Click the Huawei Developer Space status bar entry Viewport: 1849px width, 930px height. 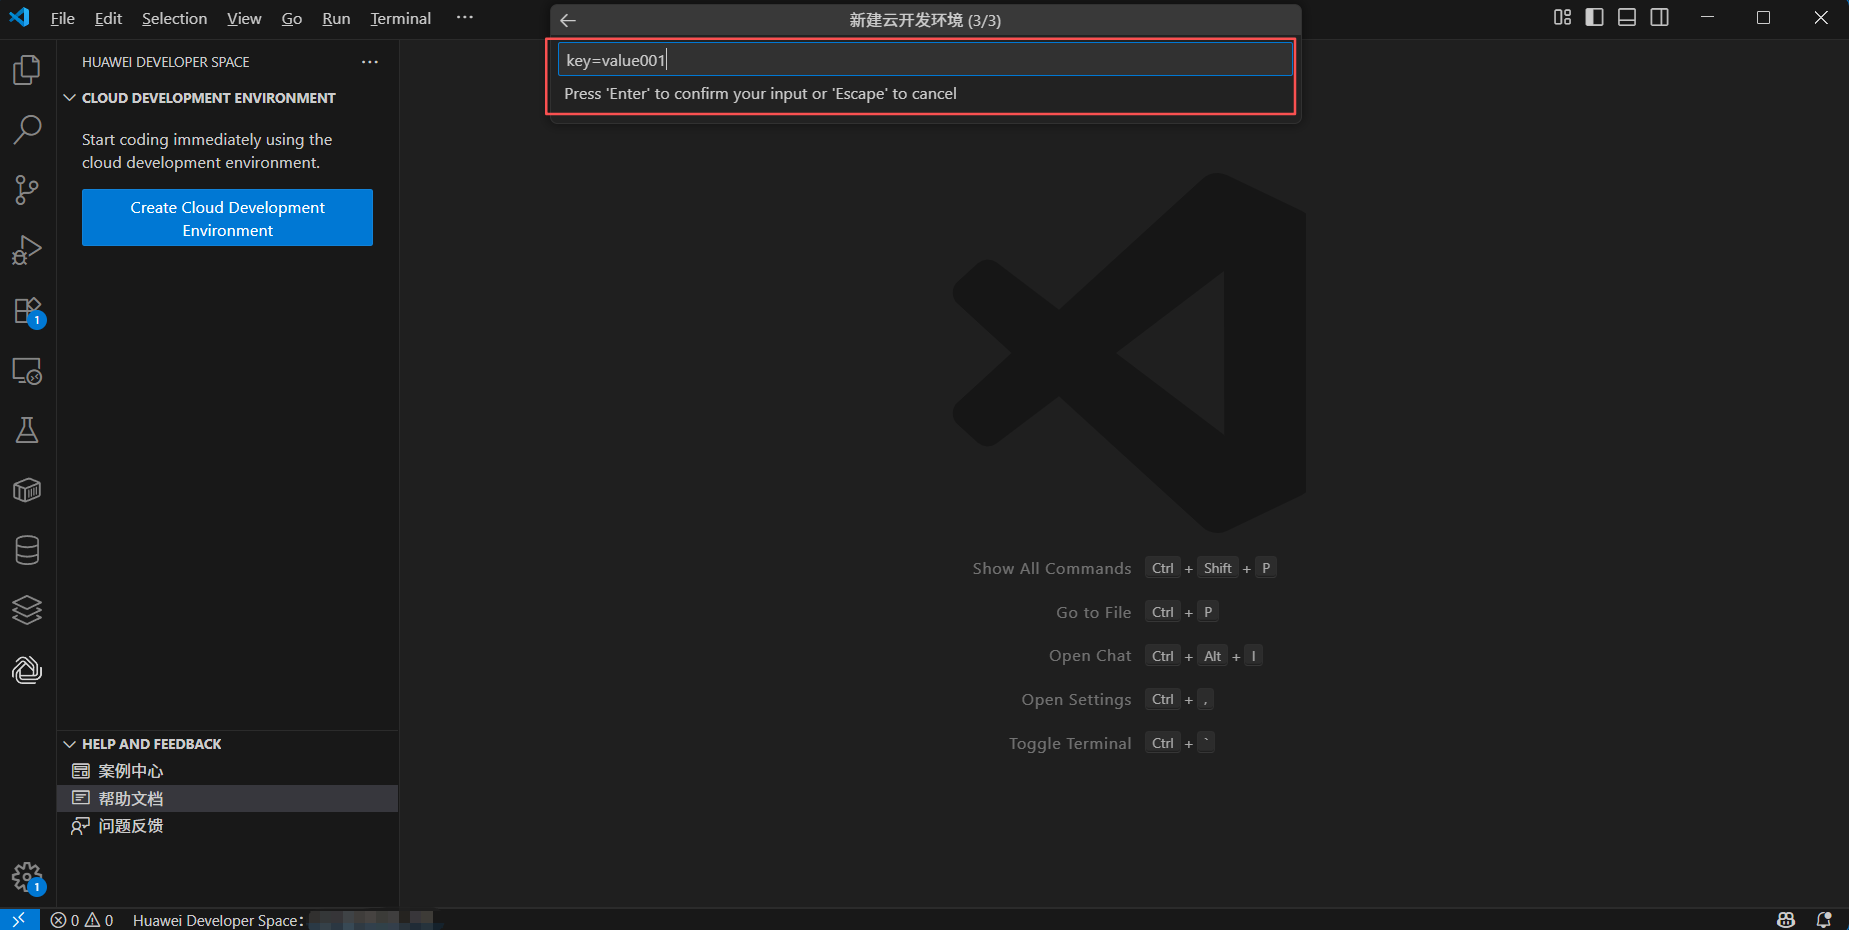[x=283, y=920]
